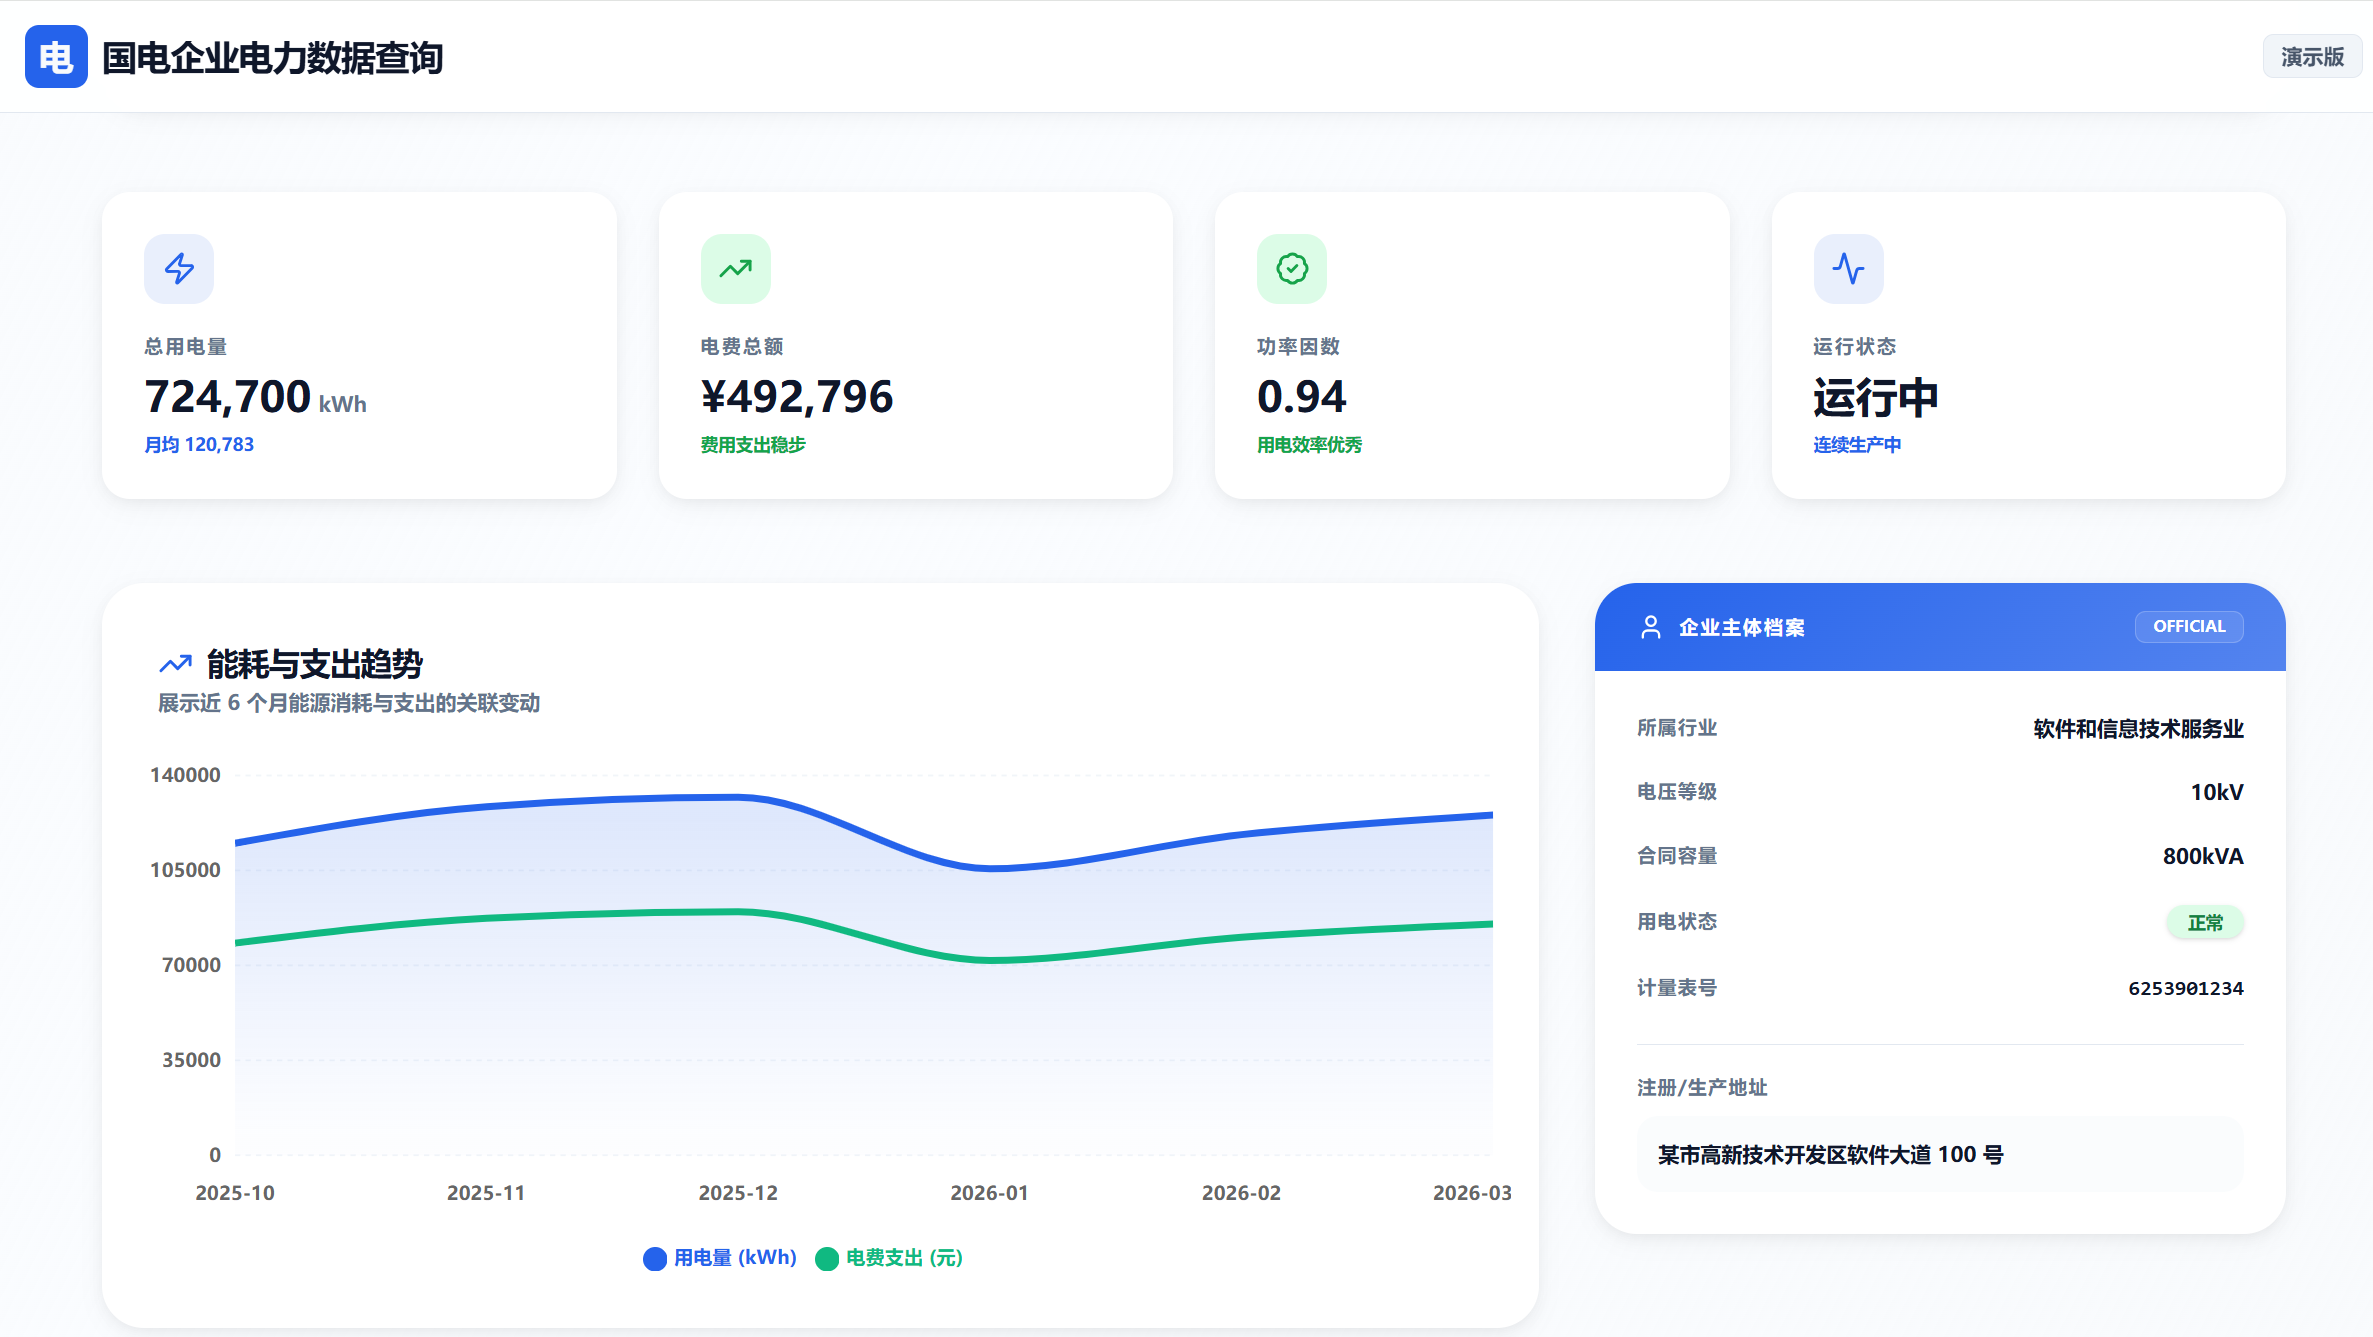Screen dimensions: 2373x1337
Task: Click the 软件和信息技术服务业 industry value
Action: 2138,729
